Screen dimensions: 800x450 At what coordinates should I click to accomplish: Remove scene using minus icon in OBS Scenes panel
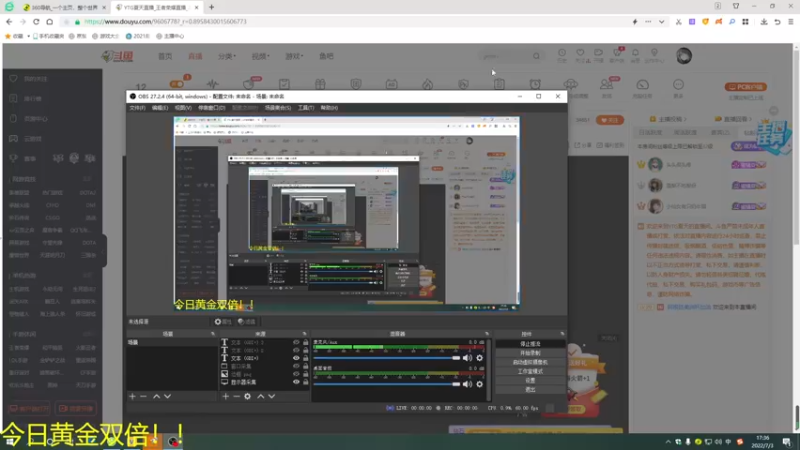[x=143, y=396]
